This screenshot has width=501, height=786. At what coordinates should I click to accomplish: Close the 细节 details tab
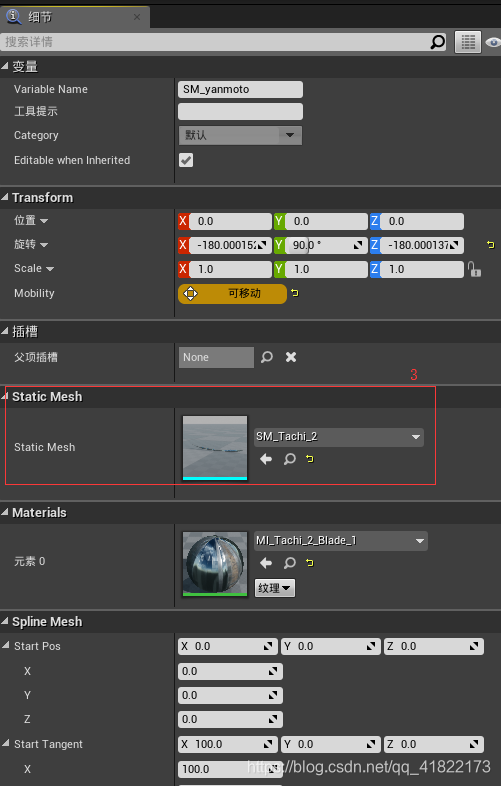pyautogui.click(x=137, y=17)
